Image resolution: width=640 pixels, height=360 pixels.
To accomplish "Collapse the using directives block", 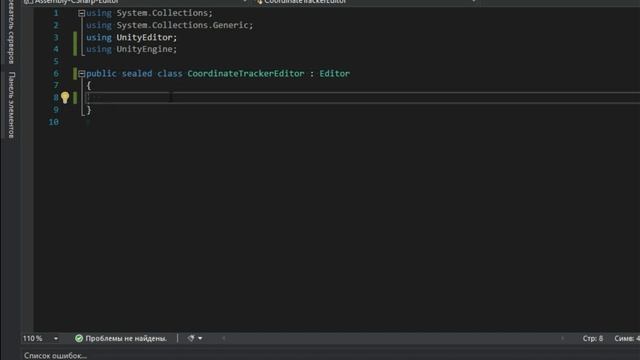I will [x=81, y=13].
